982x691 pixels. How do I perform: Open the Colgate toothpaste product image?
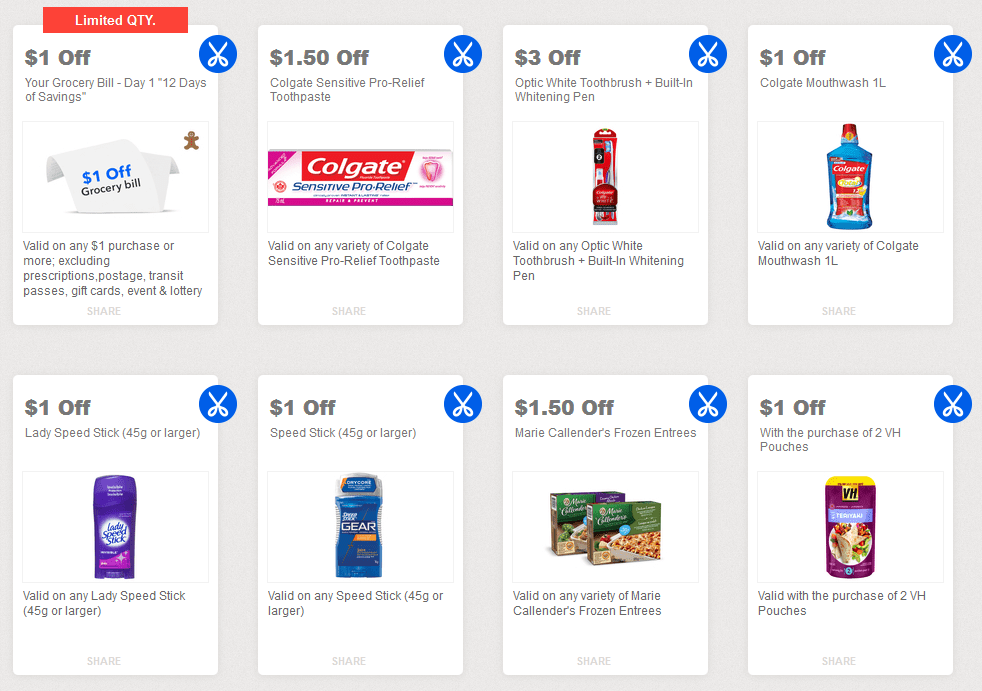tap(360, 177)
